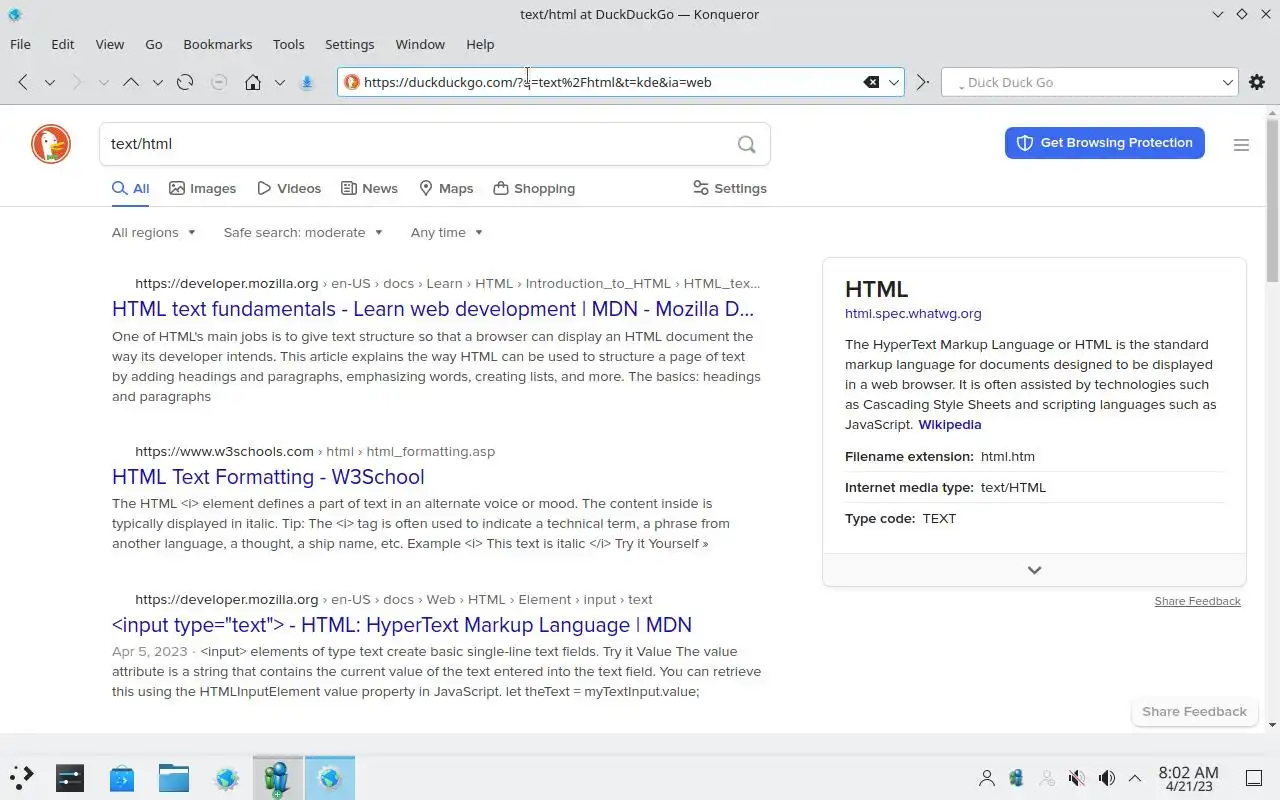Expand the search bar suggestions dropdown
1280x800 pixels.
pyautogui.click(x=1228, y=82)
